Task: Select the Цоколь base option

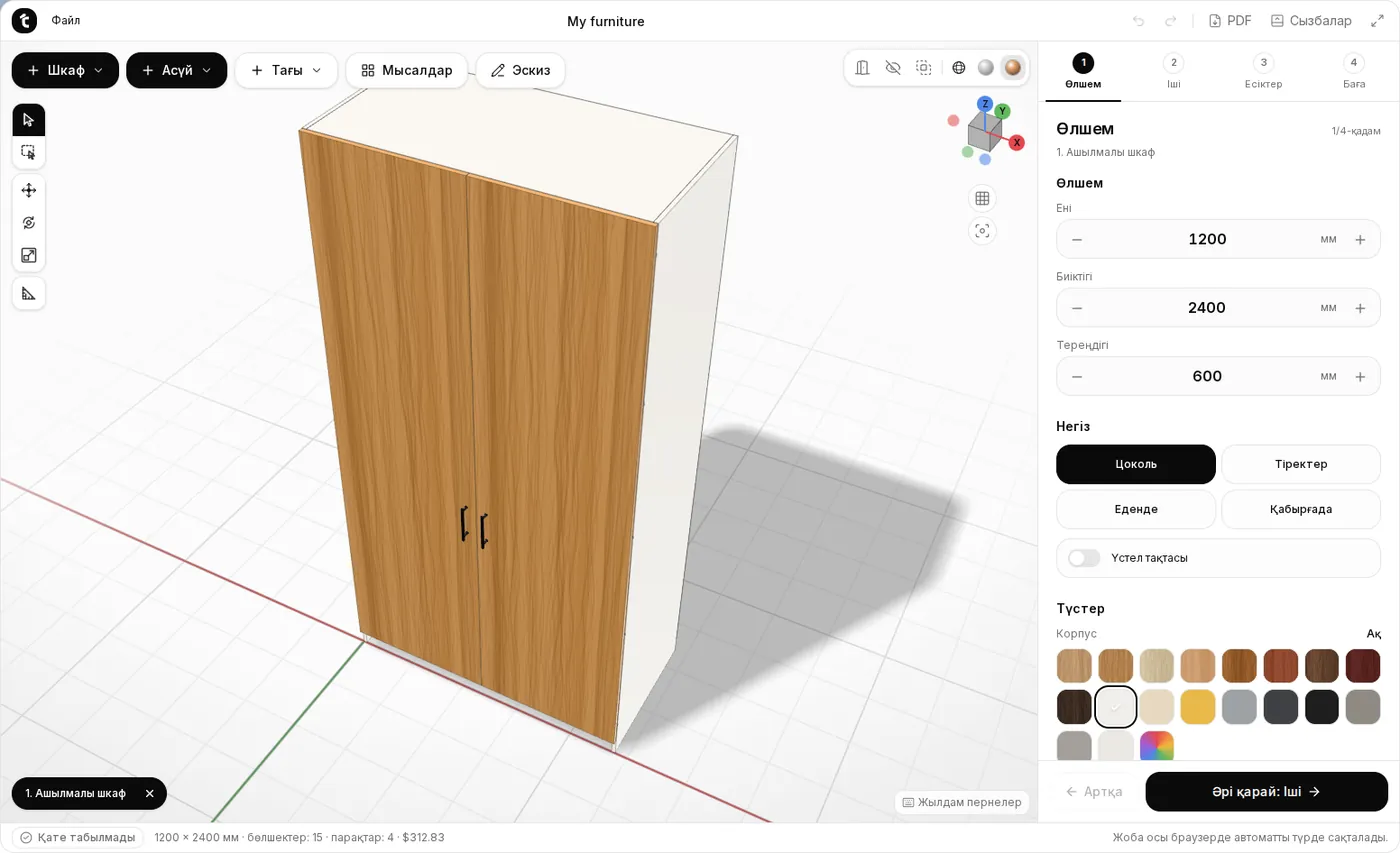Action: tap(1136, 464)
